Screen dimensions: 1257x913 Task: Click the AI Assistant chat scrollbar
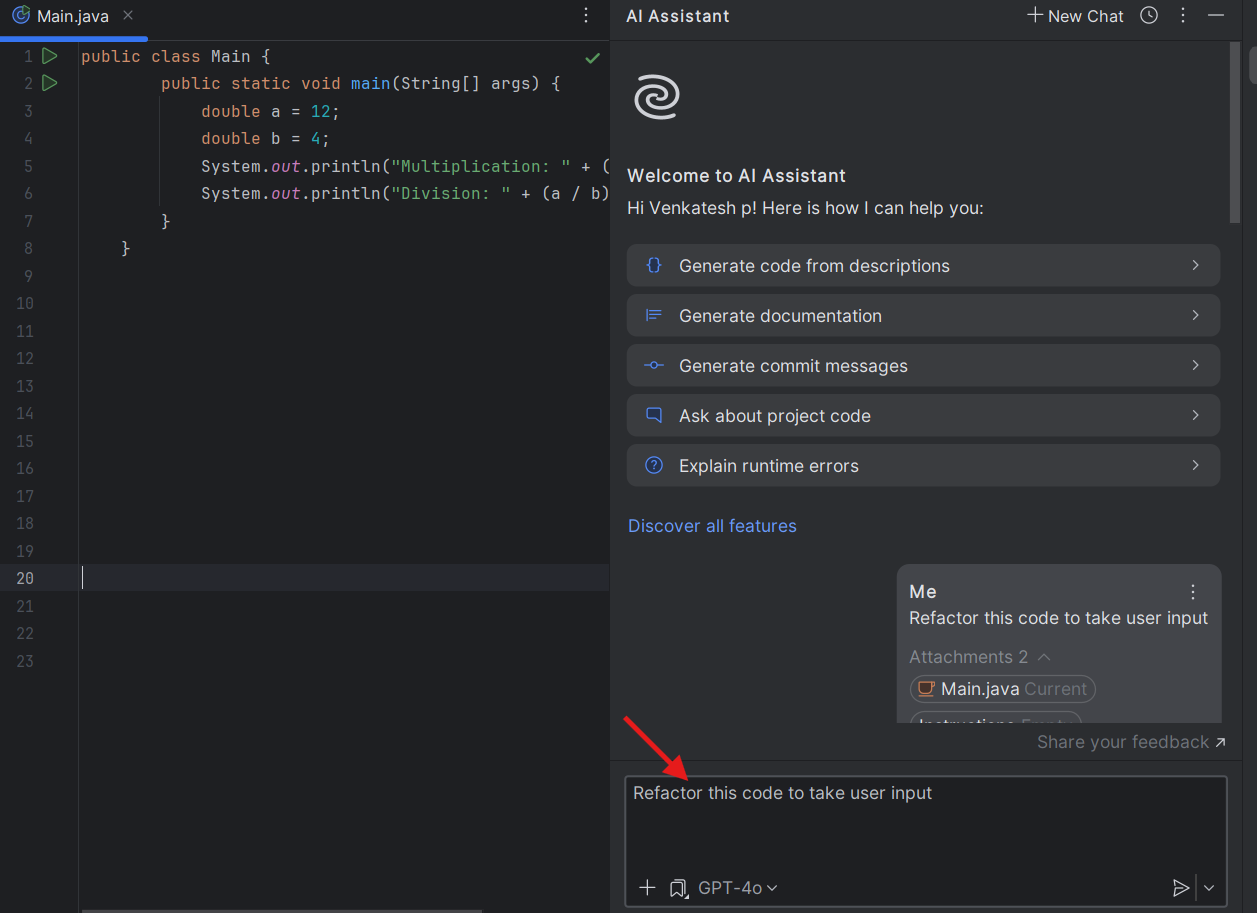coord(1234,132)
